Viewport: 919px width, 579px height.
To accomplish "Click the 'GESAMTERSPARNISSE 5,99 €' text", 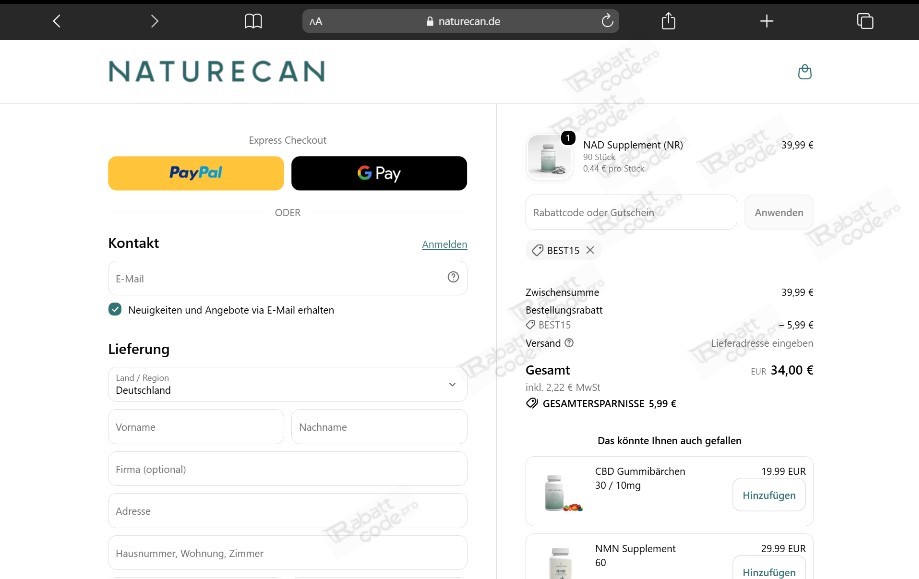I will (610, 403).
